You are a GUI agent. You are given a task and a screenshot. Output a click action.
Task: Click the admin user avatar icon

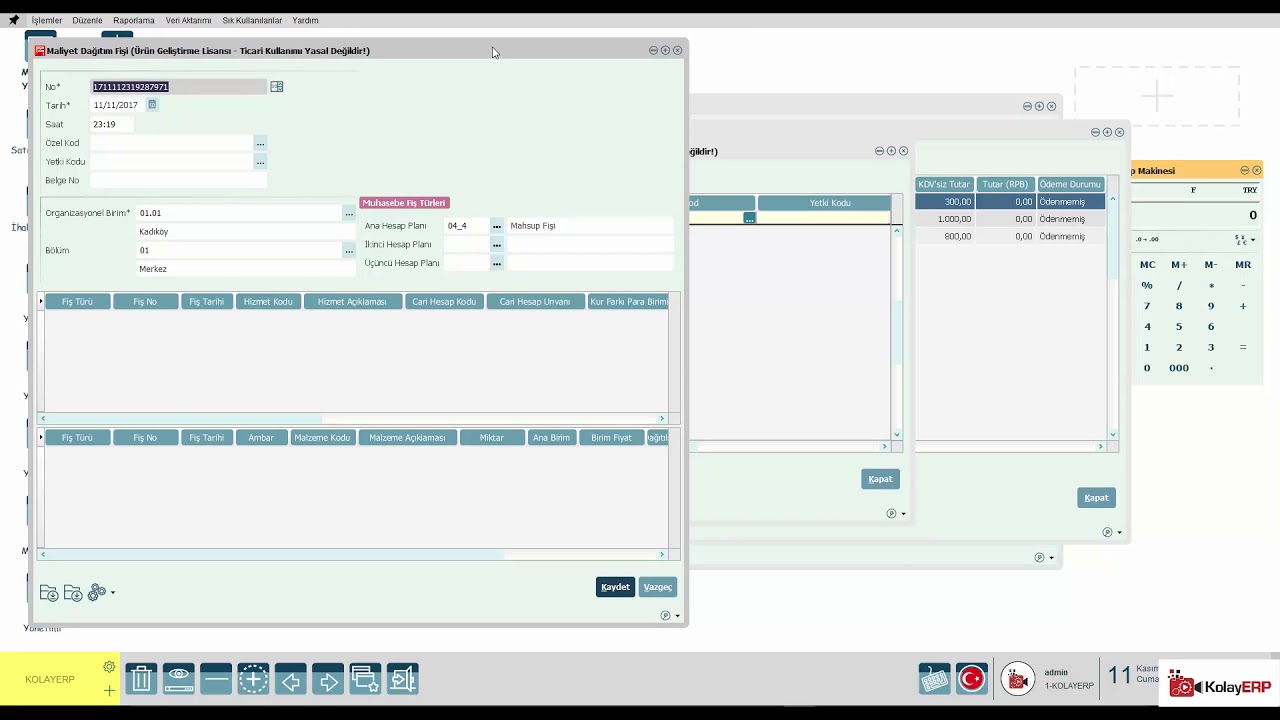pos(1018,680)
